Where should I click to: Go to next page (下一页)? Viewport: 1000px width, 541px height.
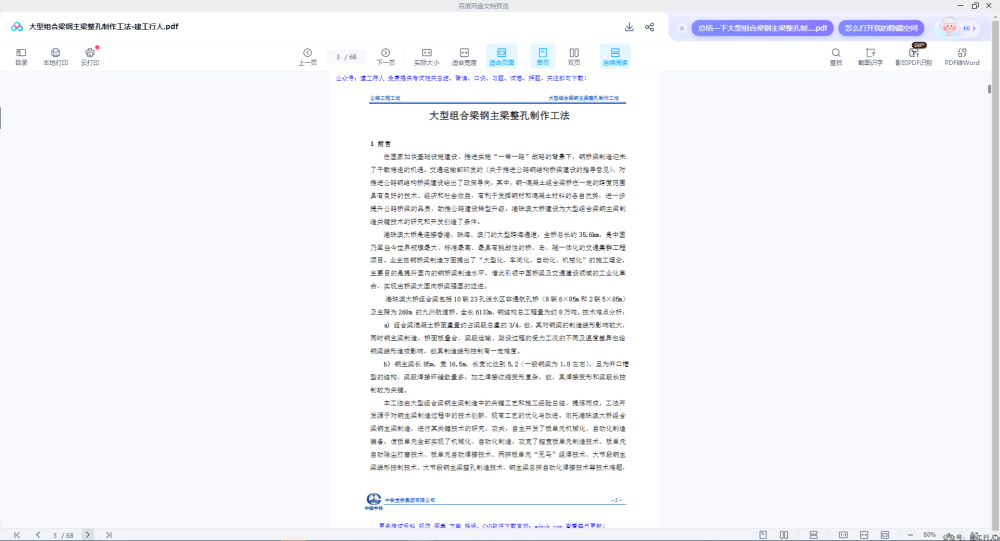click(385, 57)
